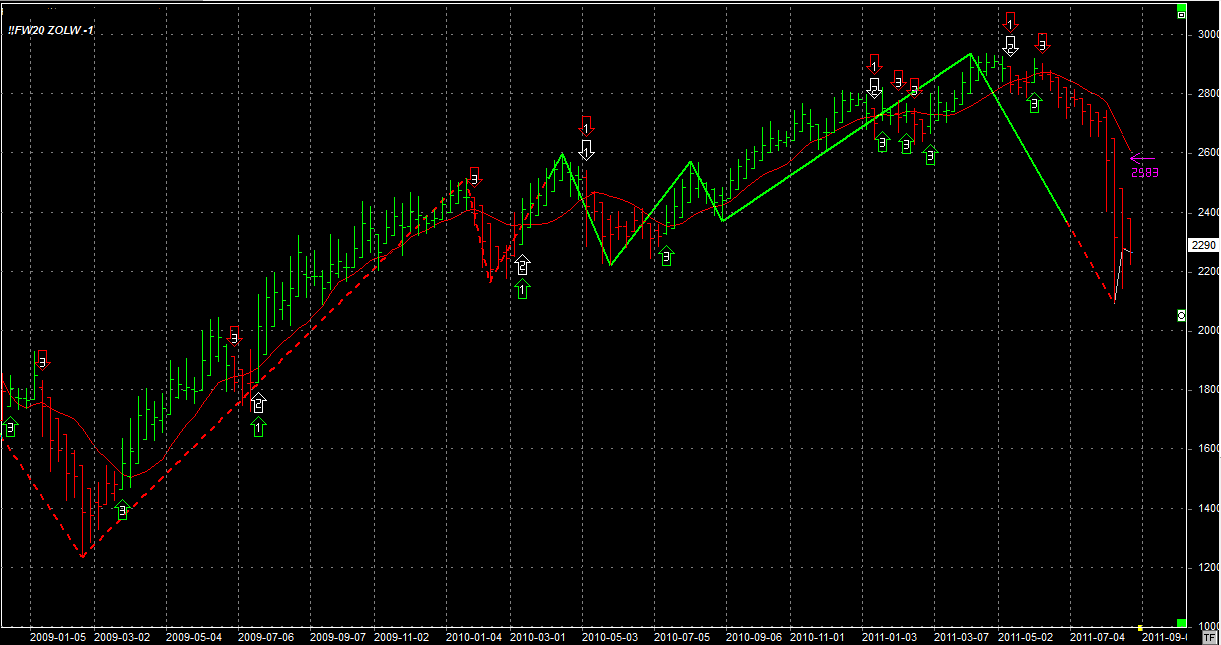The height and width of the screenshot is (645, 1221).
Task: Click green up arrow 3 near 2010-07-05
Action: point(667,257)
